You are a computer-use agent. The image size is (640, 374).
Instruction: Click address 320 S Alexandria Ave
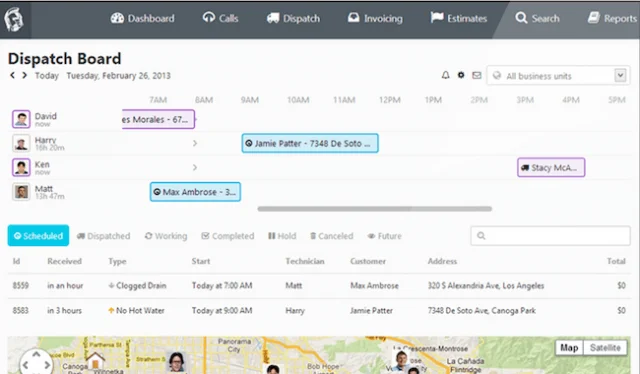[486, 285]
